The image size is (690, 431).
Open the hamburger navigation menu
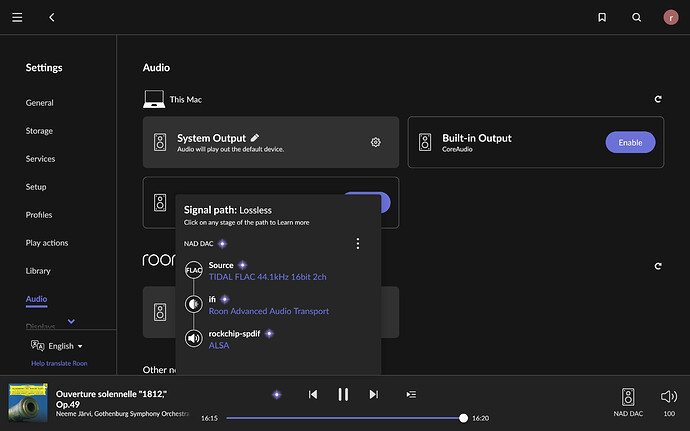point(17,17)
